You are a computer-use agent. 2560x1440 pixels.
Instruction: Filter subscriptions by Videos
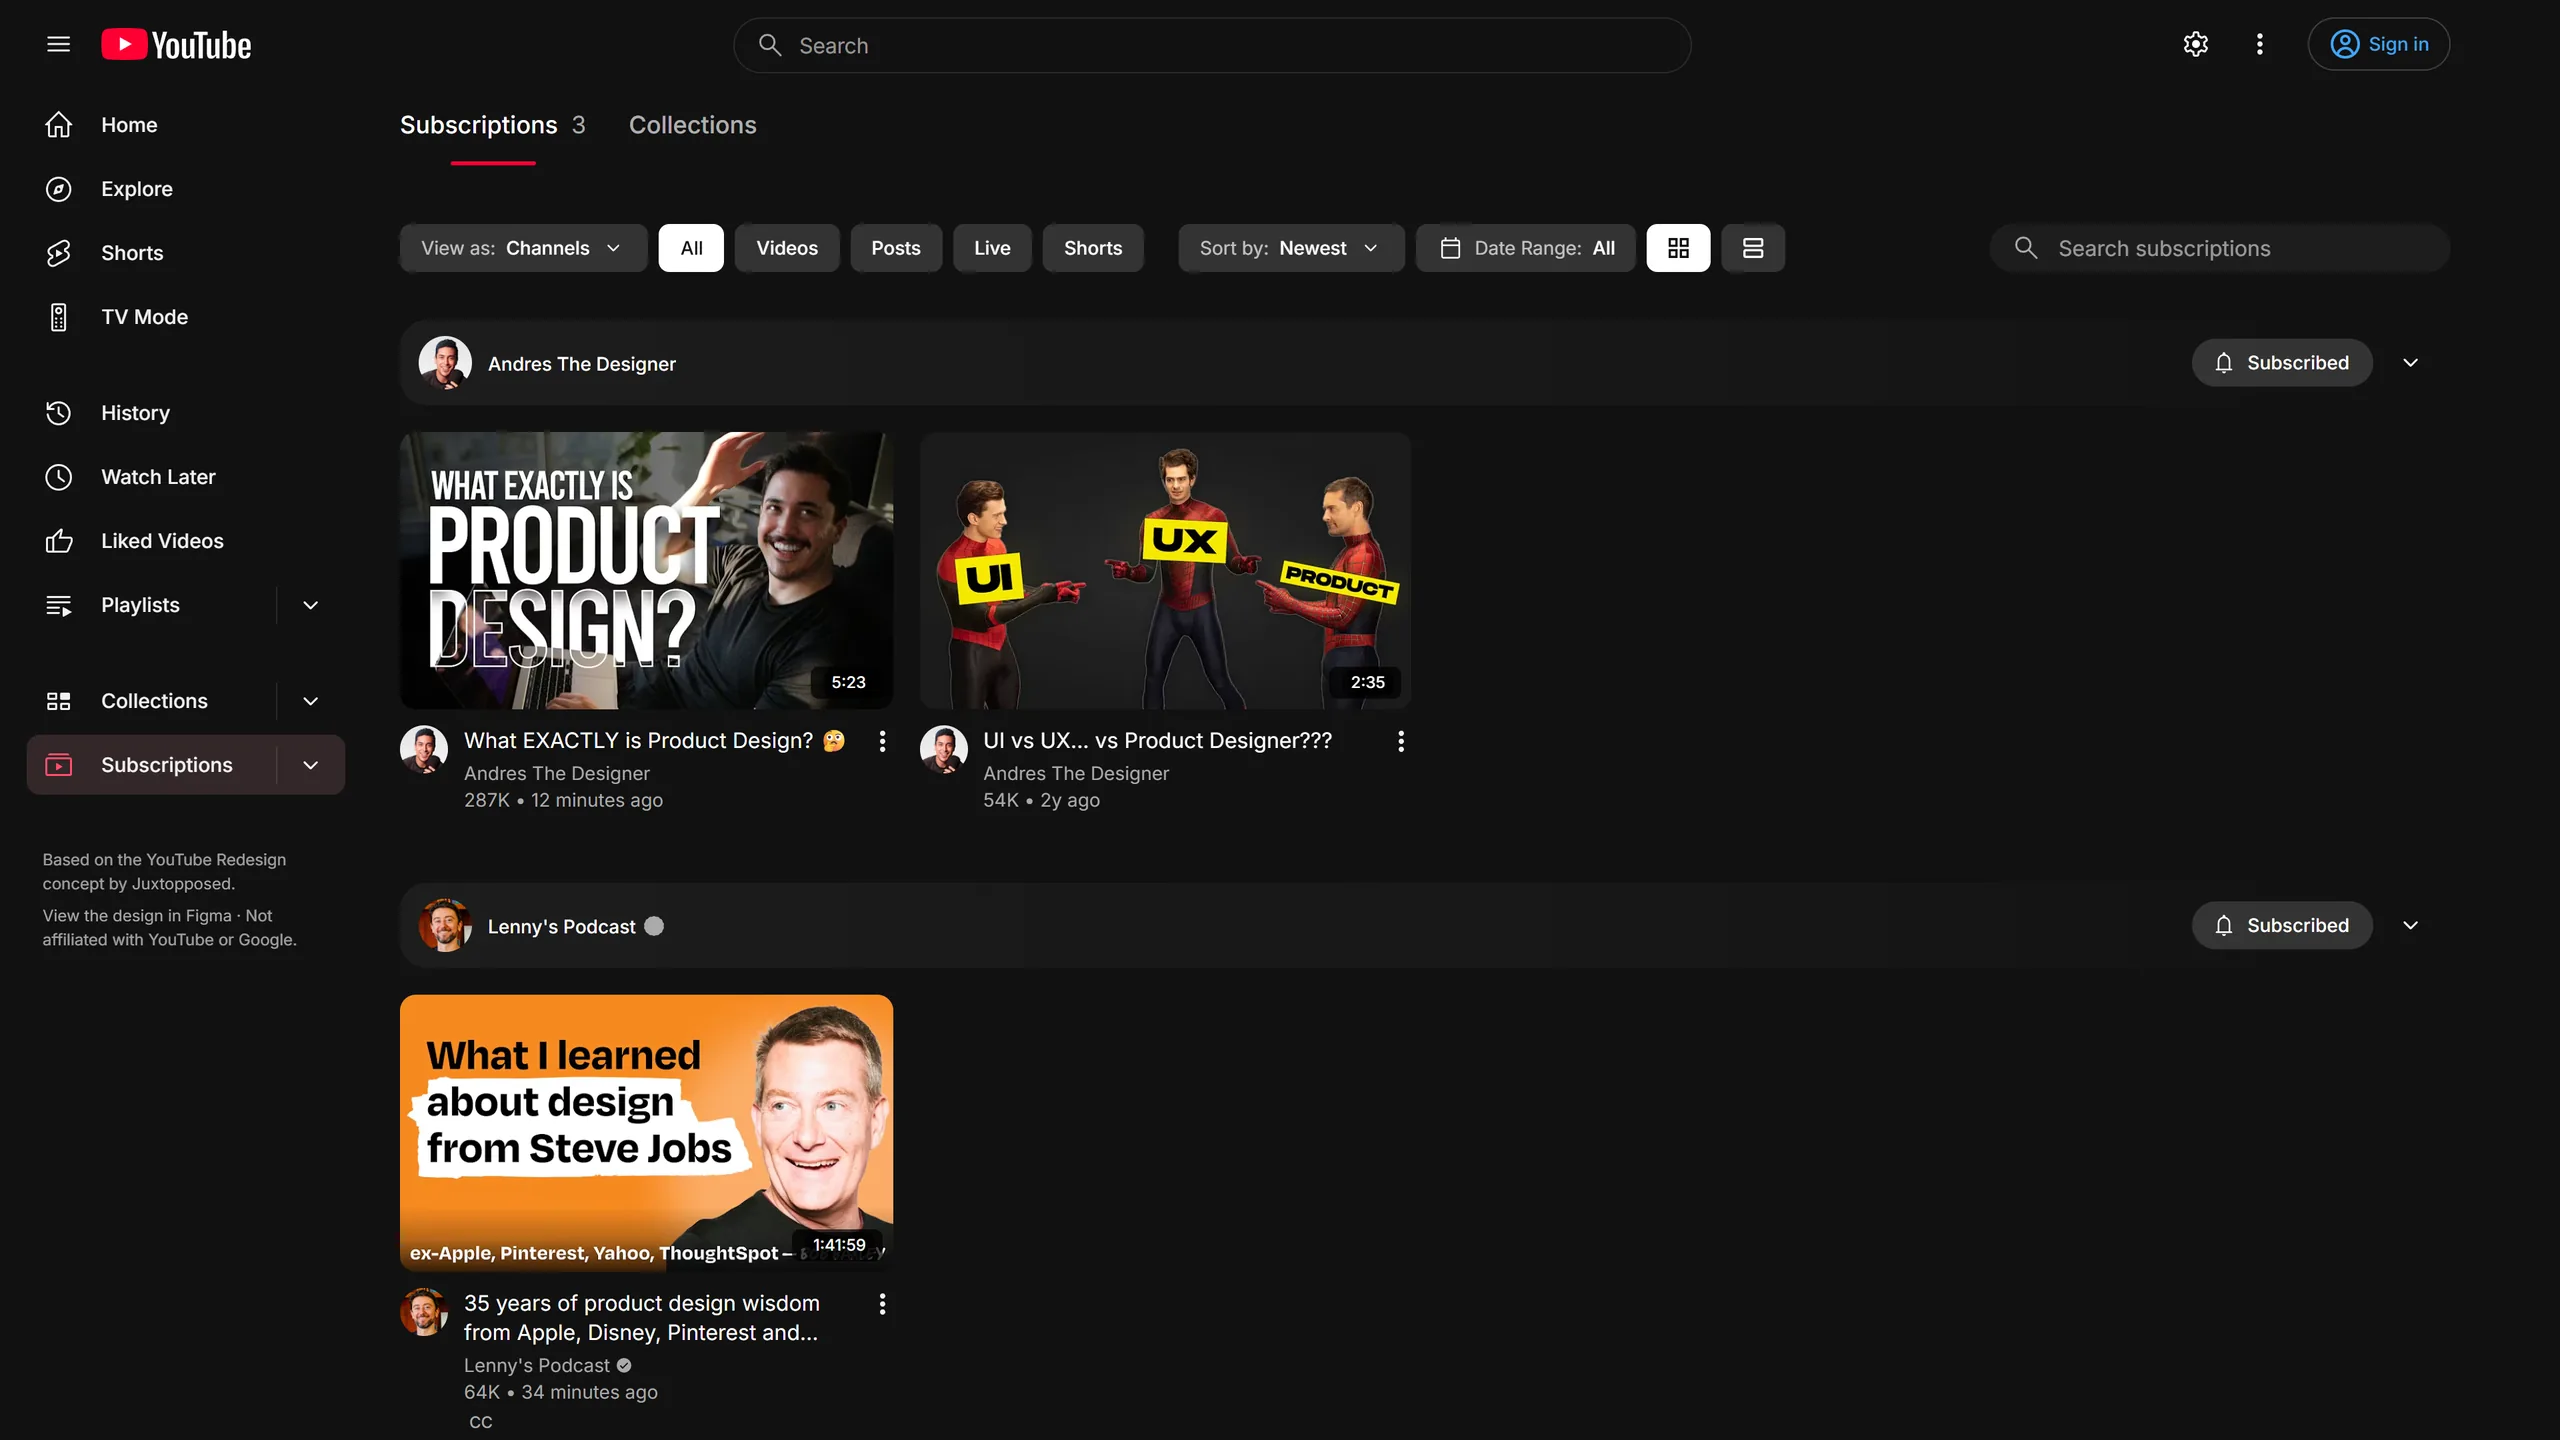click(x=787, y=248)
